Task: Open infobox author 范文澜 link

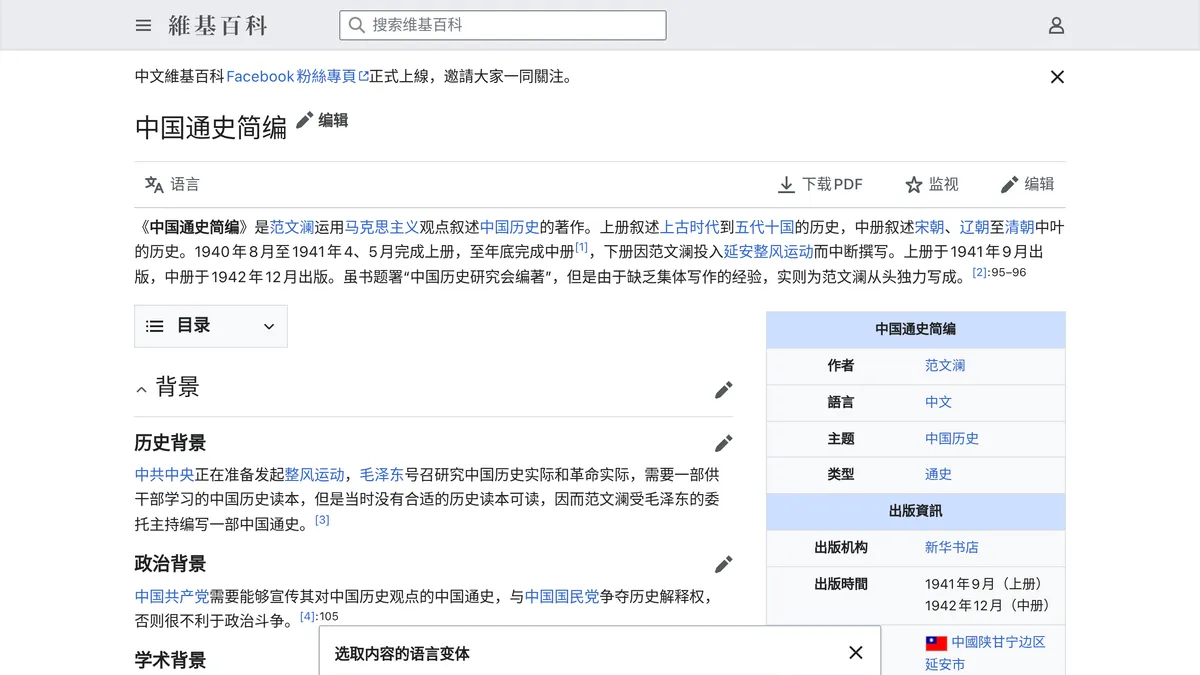Action: click(945, 366)
